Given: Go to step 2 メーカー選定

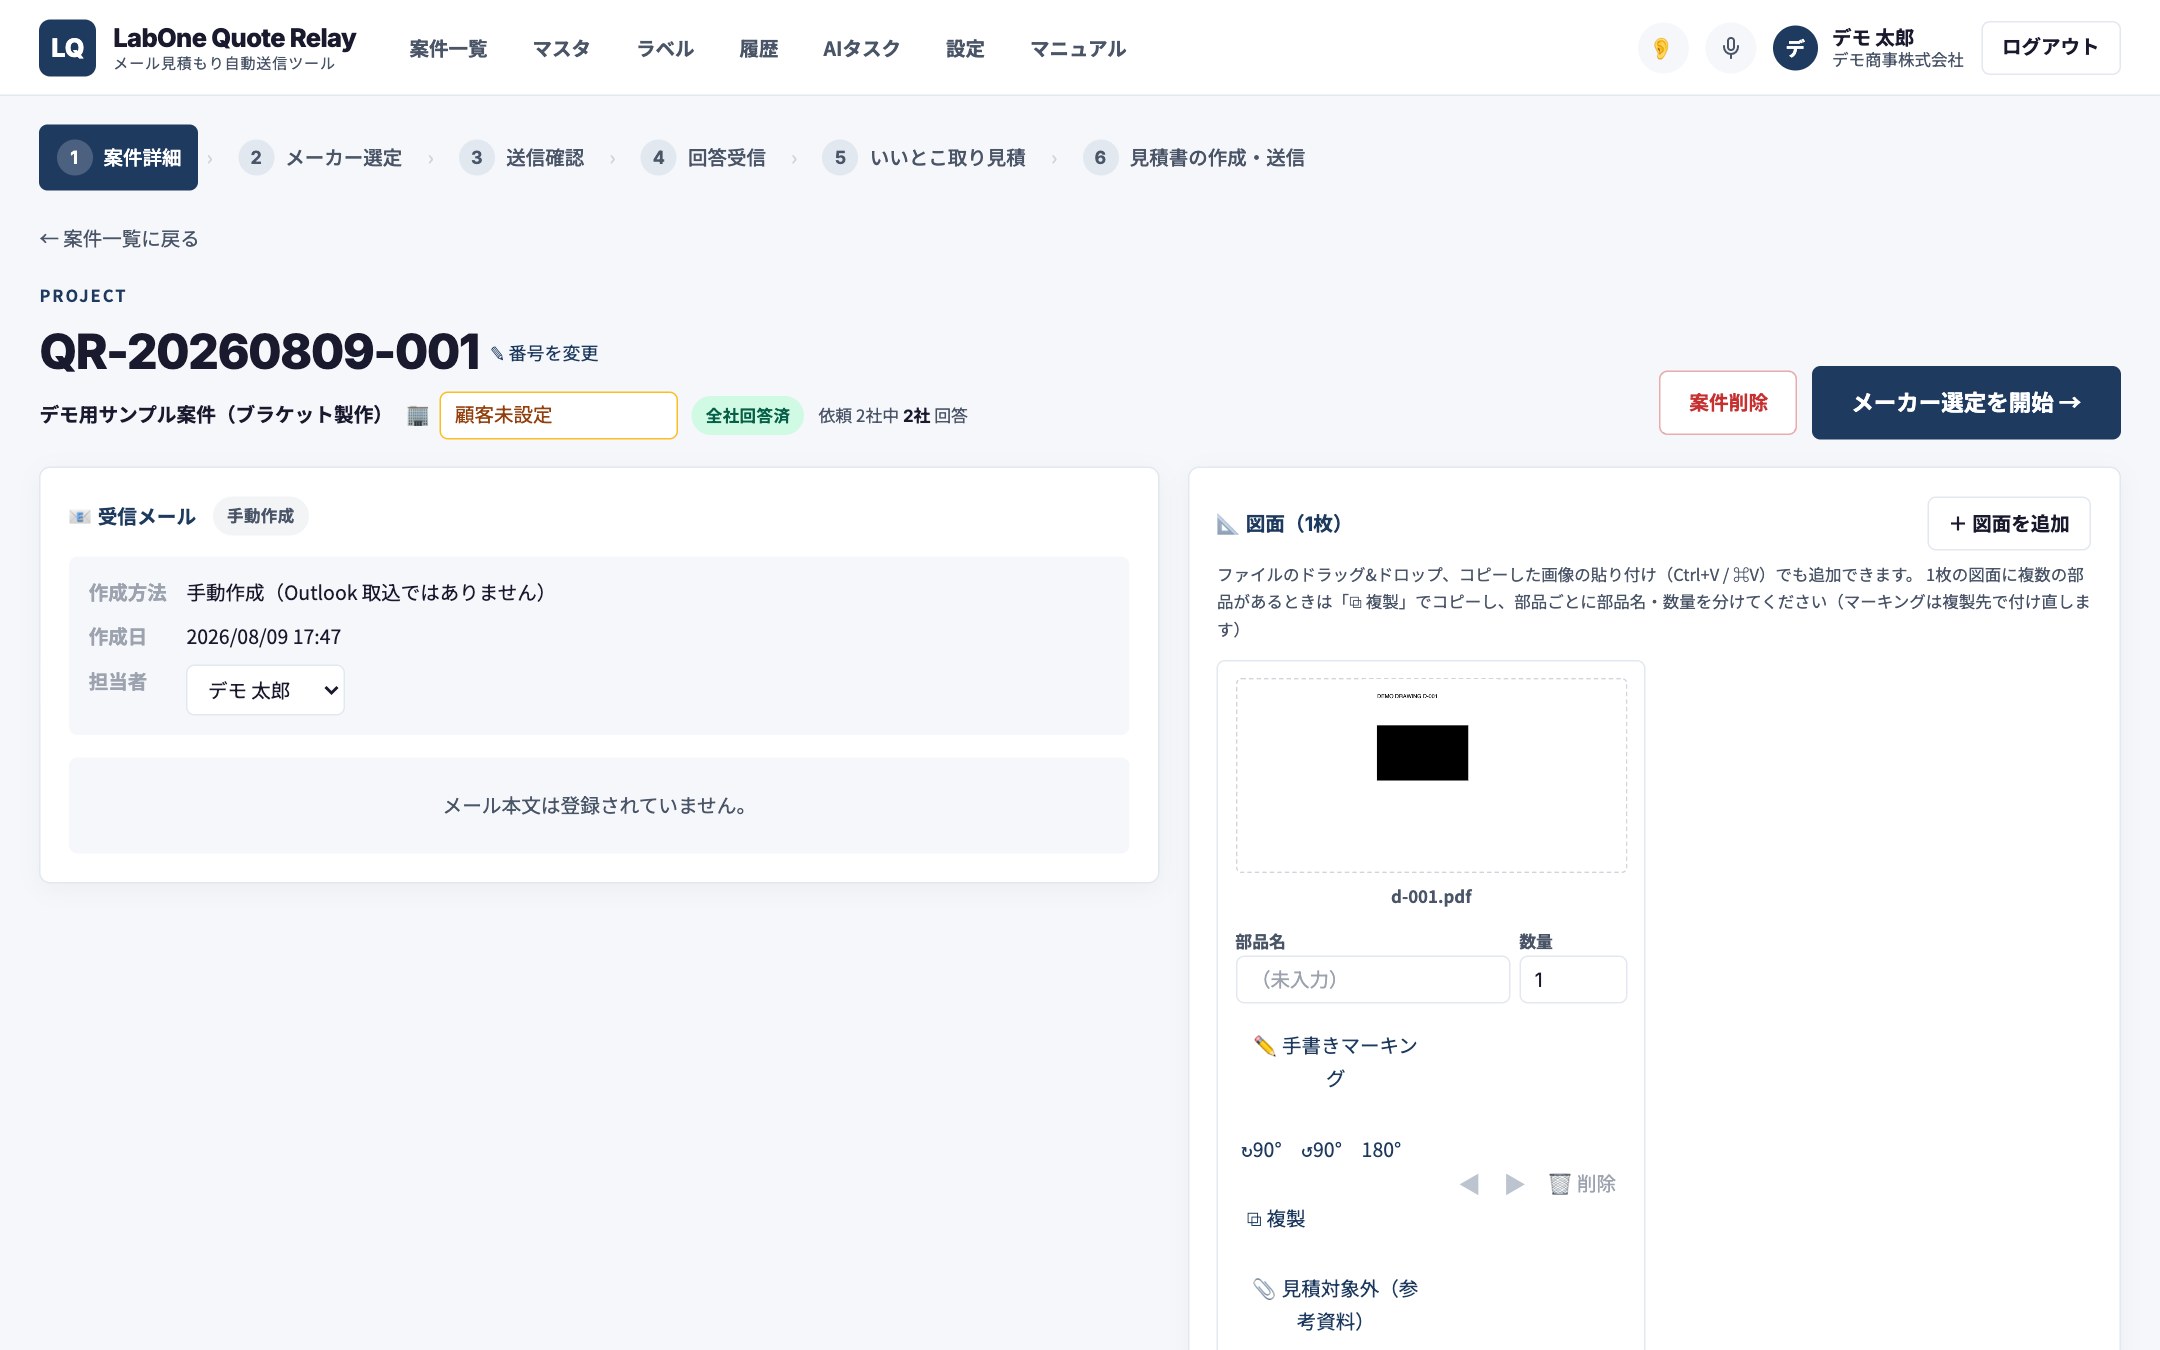Looking at the screenshot, I should (320, 157).
